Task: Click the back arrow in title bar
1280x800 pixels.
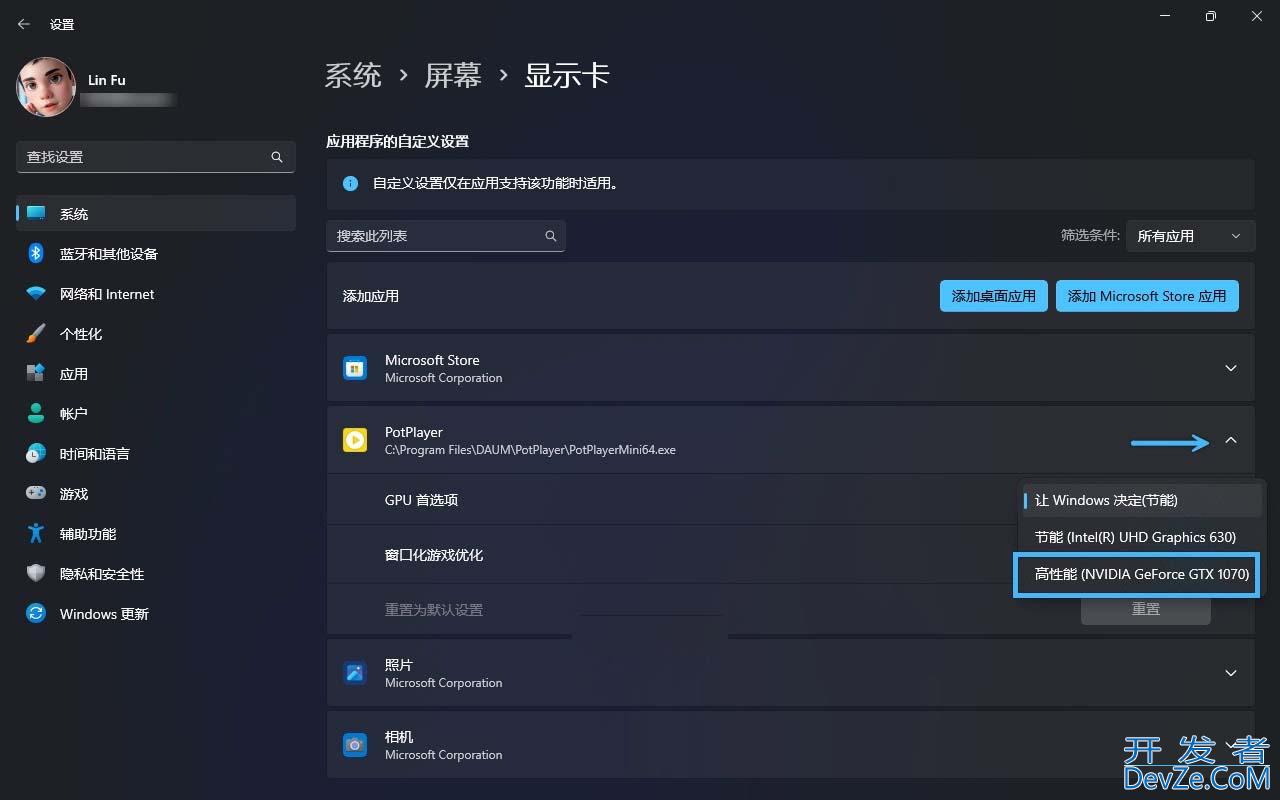Action: [x=24, y=24]
